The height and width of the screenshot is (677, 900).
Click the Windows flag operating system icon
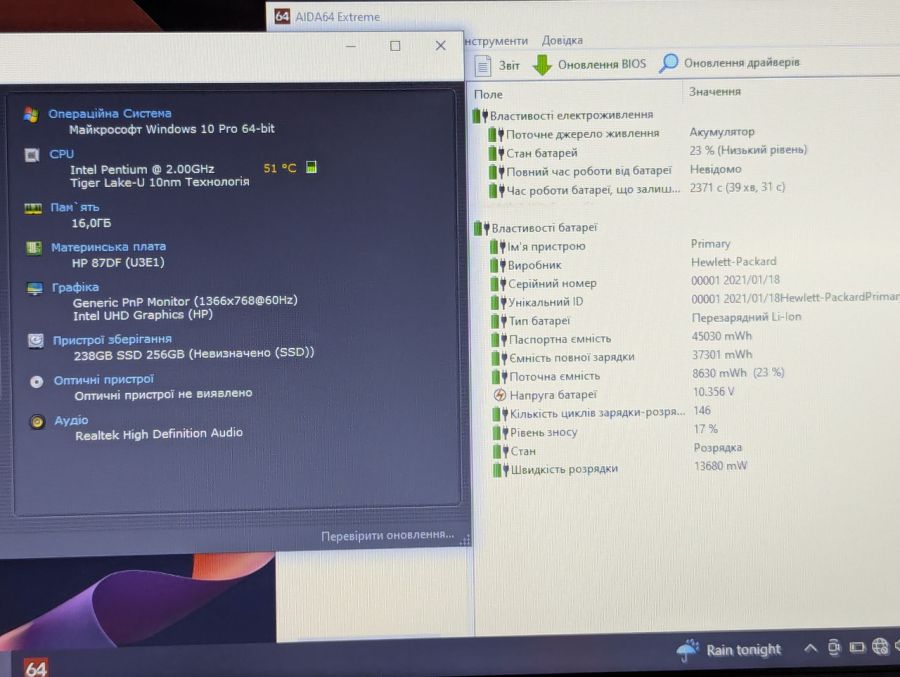tap(31, 114)
